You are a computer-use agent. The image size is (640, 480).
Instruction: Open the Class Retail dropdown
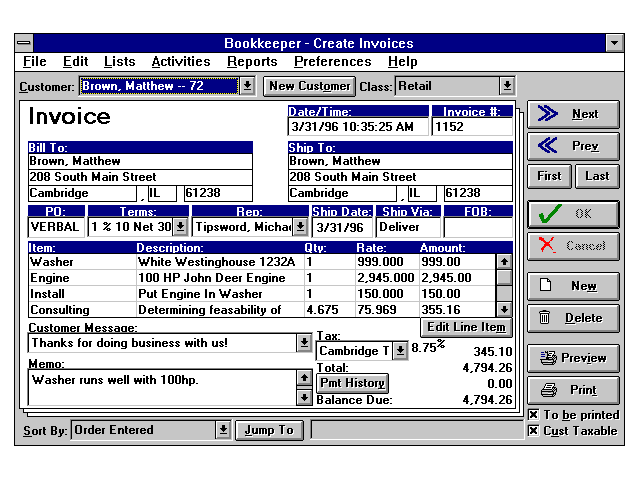pyautogui.click(x=506, y=86)
